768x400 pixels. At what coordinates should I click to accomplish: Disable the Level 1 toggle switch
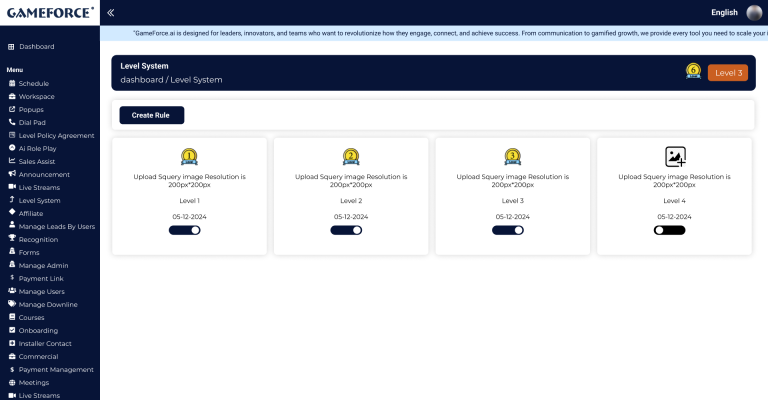click(x=185, y=230)
